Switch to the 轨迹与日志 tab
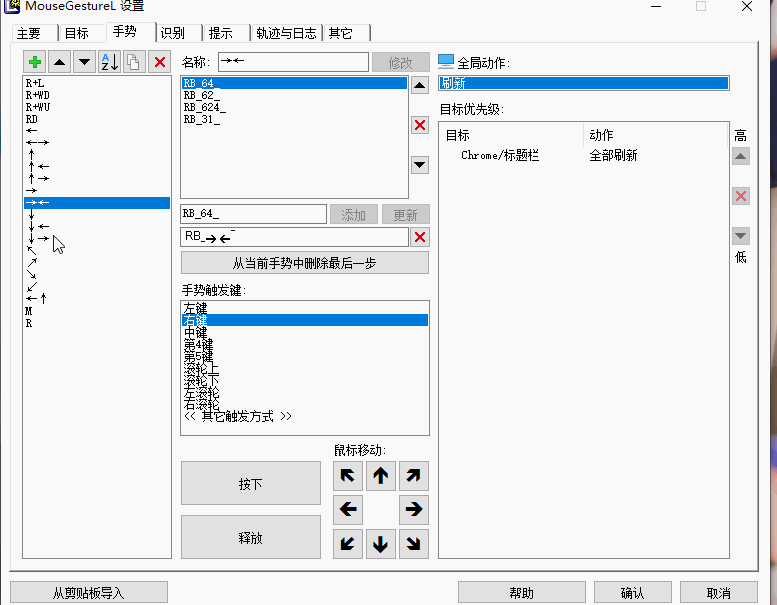The width and height of the screenshot is (777, 605). (x=285, y=33)
